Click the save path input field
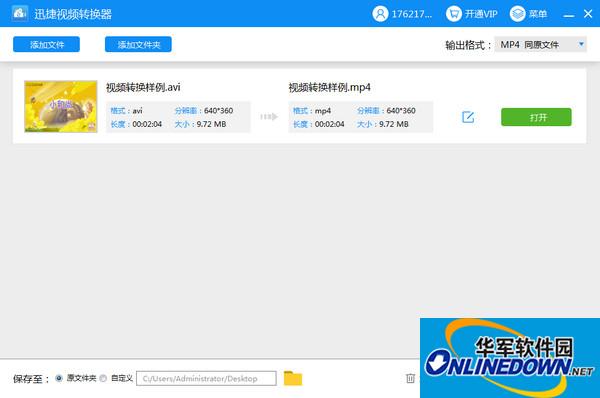600x398 pixels. click(206, 378)
